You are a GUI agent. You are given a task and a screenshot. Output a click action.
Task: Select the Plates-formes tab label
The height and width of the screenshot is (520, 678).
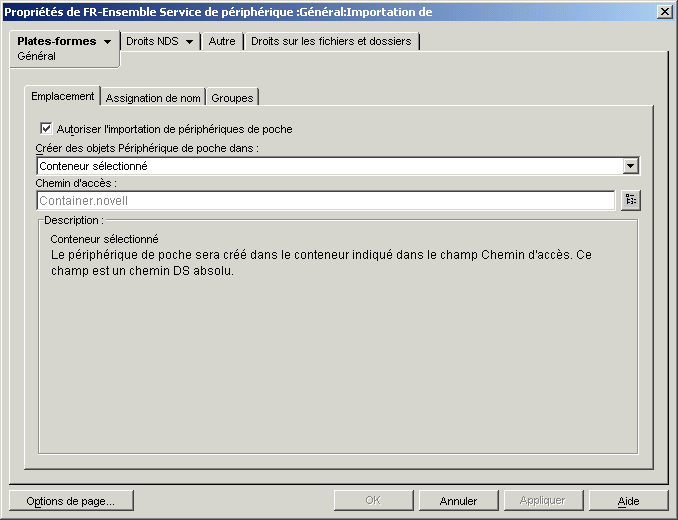pos(57,41)
